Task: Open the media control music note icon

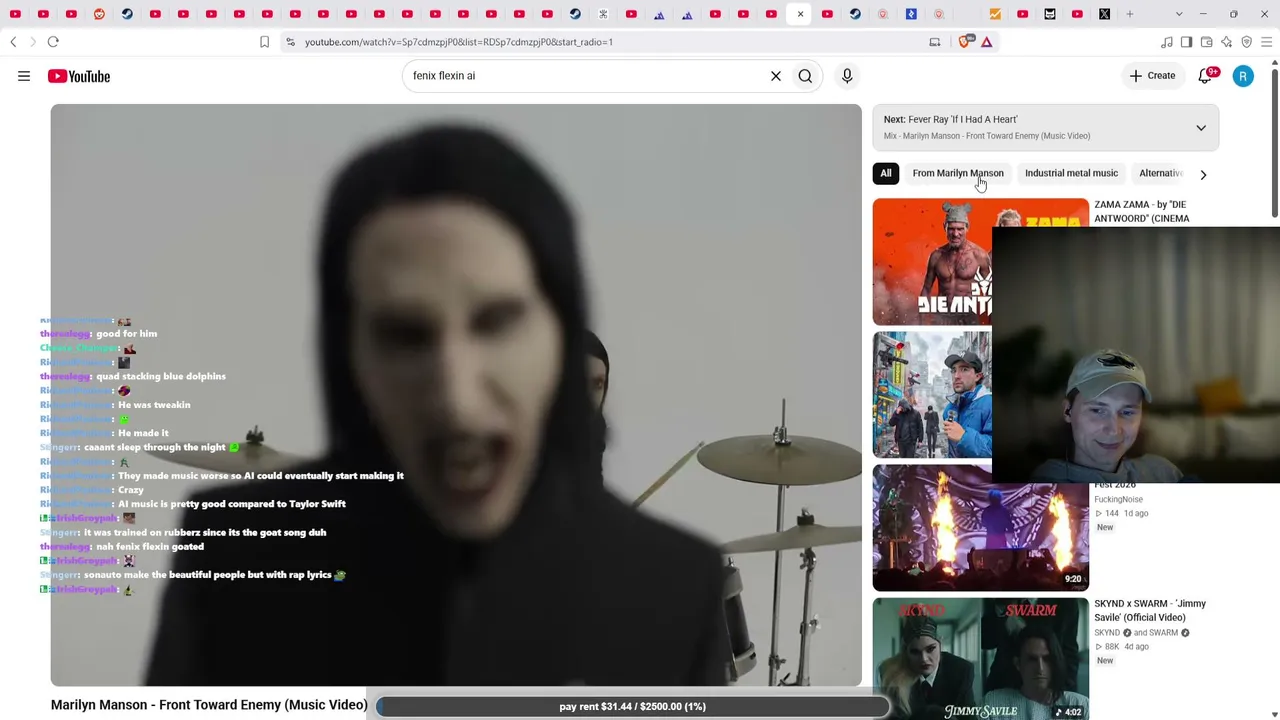Action: (x=1166, y=42)
